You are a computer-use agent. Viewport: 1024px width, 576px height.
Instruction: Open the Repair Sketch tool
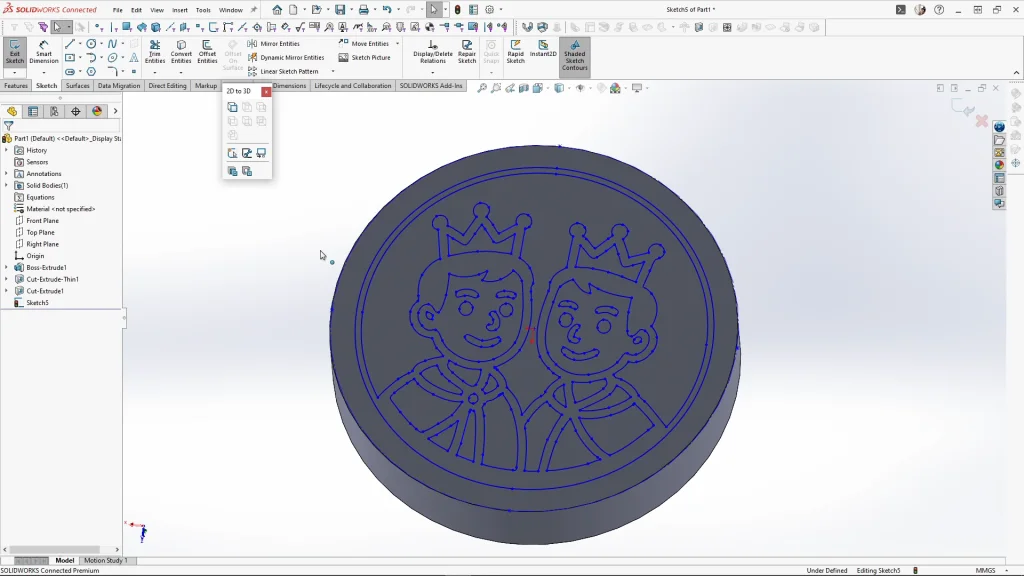(467, 52)
